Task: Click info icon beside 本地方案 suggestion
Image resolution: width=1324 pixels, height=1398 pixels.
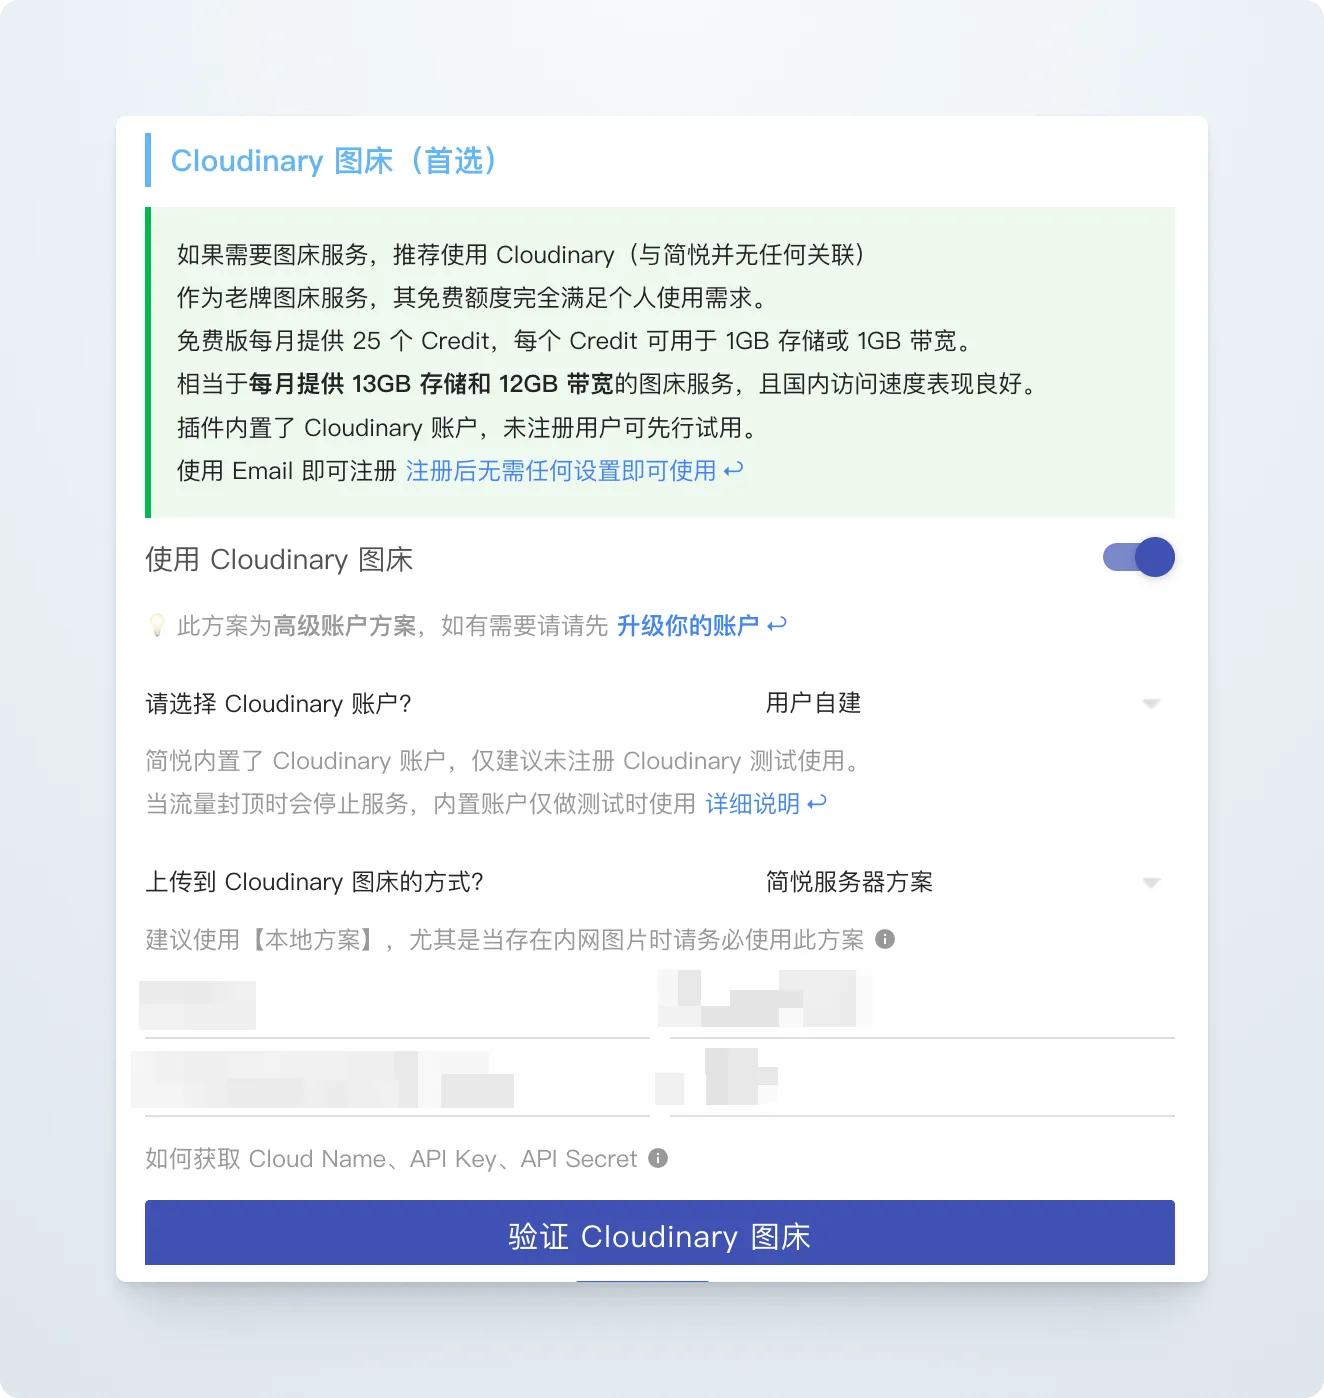Action: point(885,939)
